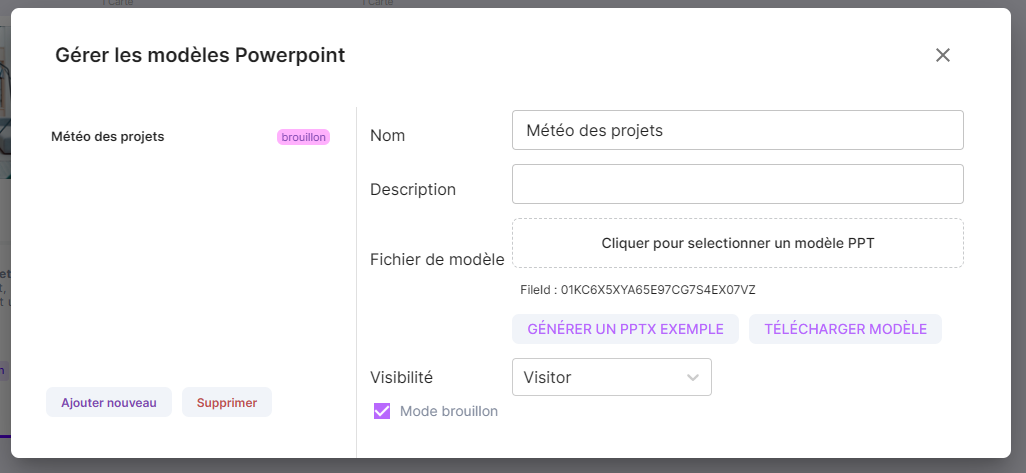Focus the Nom text field
Image resolution: width=1026 pixels, height=473 pixels.
(737, 130)
